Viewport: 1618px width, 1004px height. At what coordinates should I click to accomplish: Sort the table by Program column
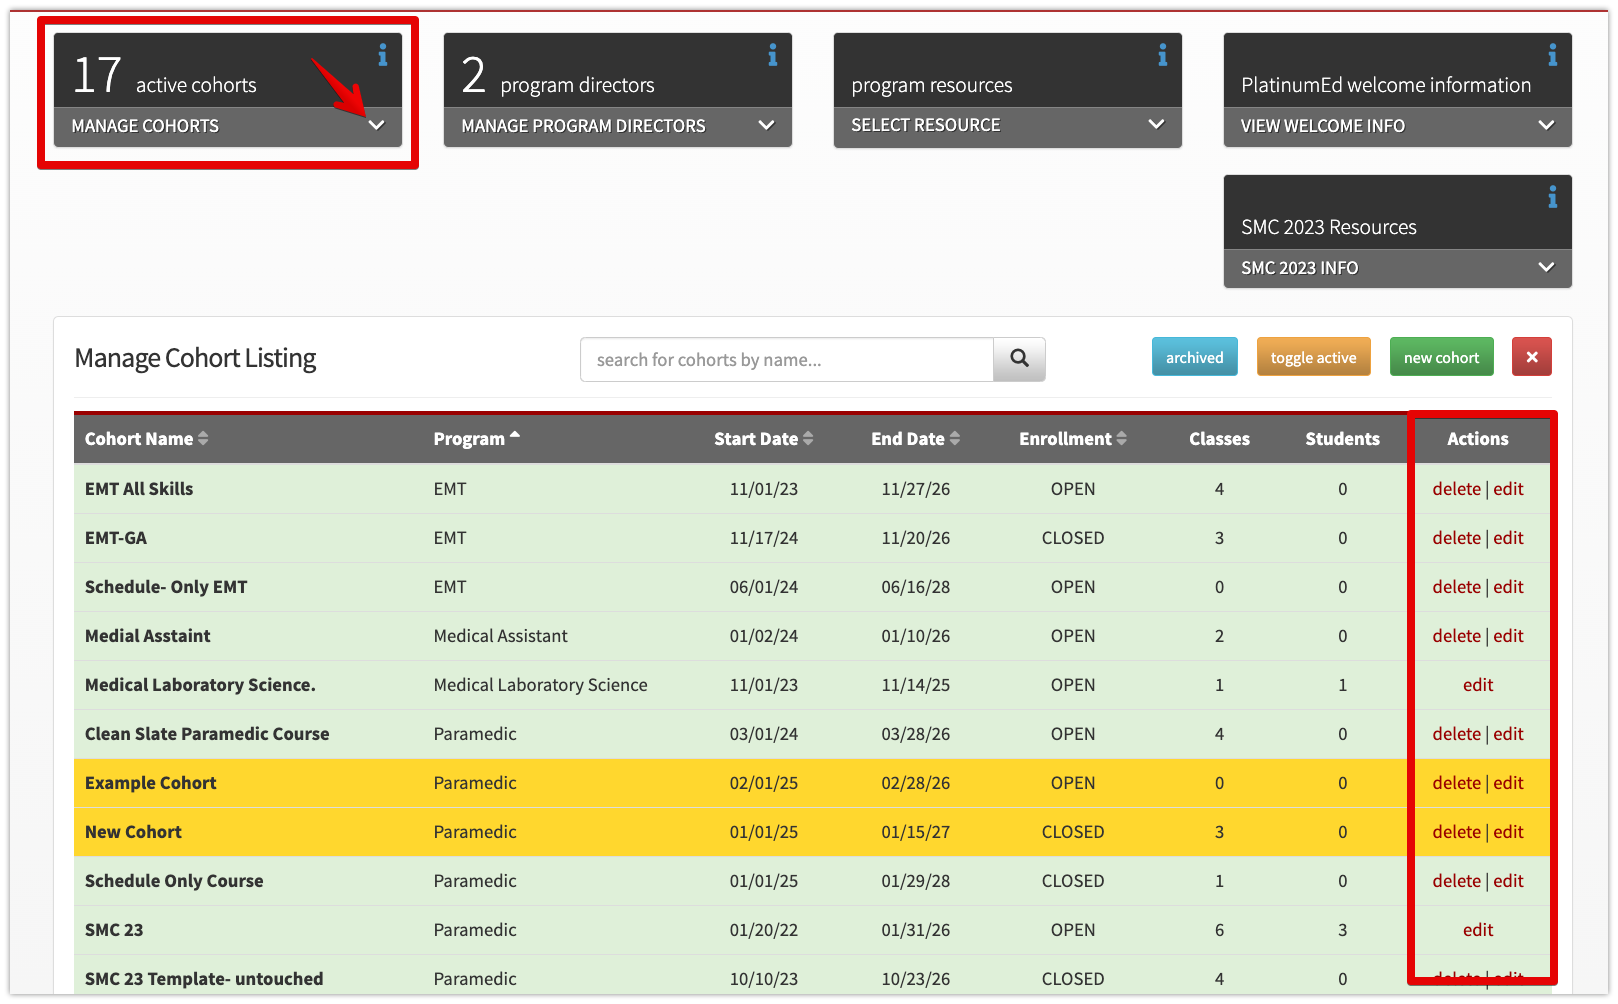click(x=476, y=439)
